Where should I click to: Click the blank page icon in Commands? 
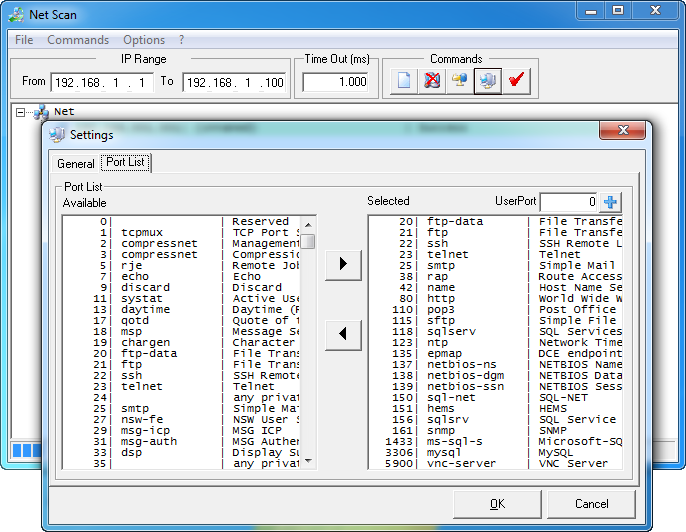tap(404, 81)
